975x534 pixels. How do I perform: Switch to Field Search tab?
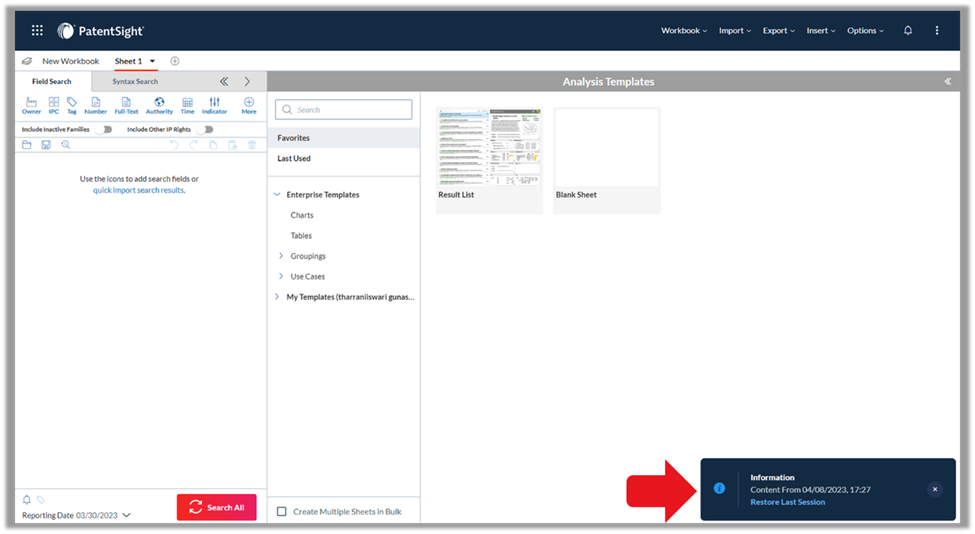pos(52,81)
